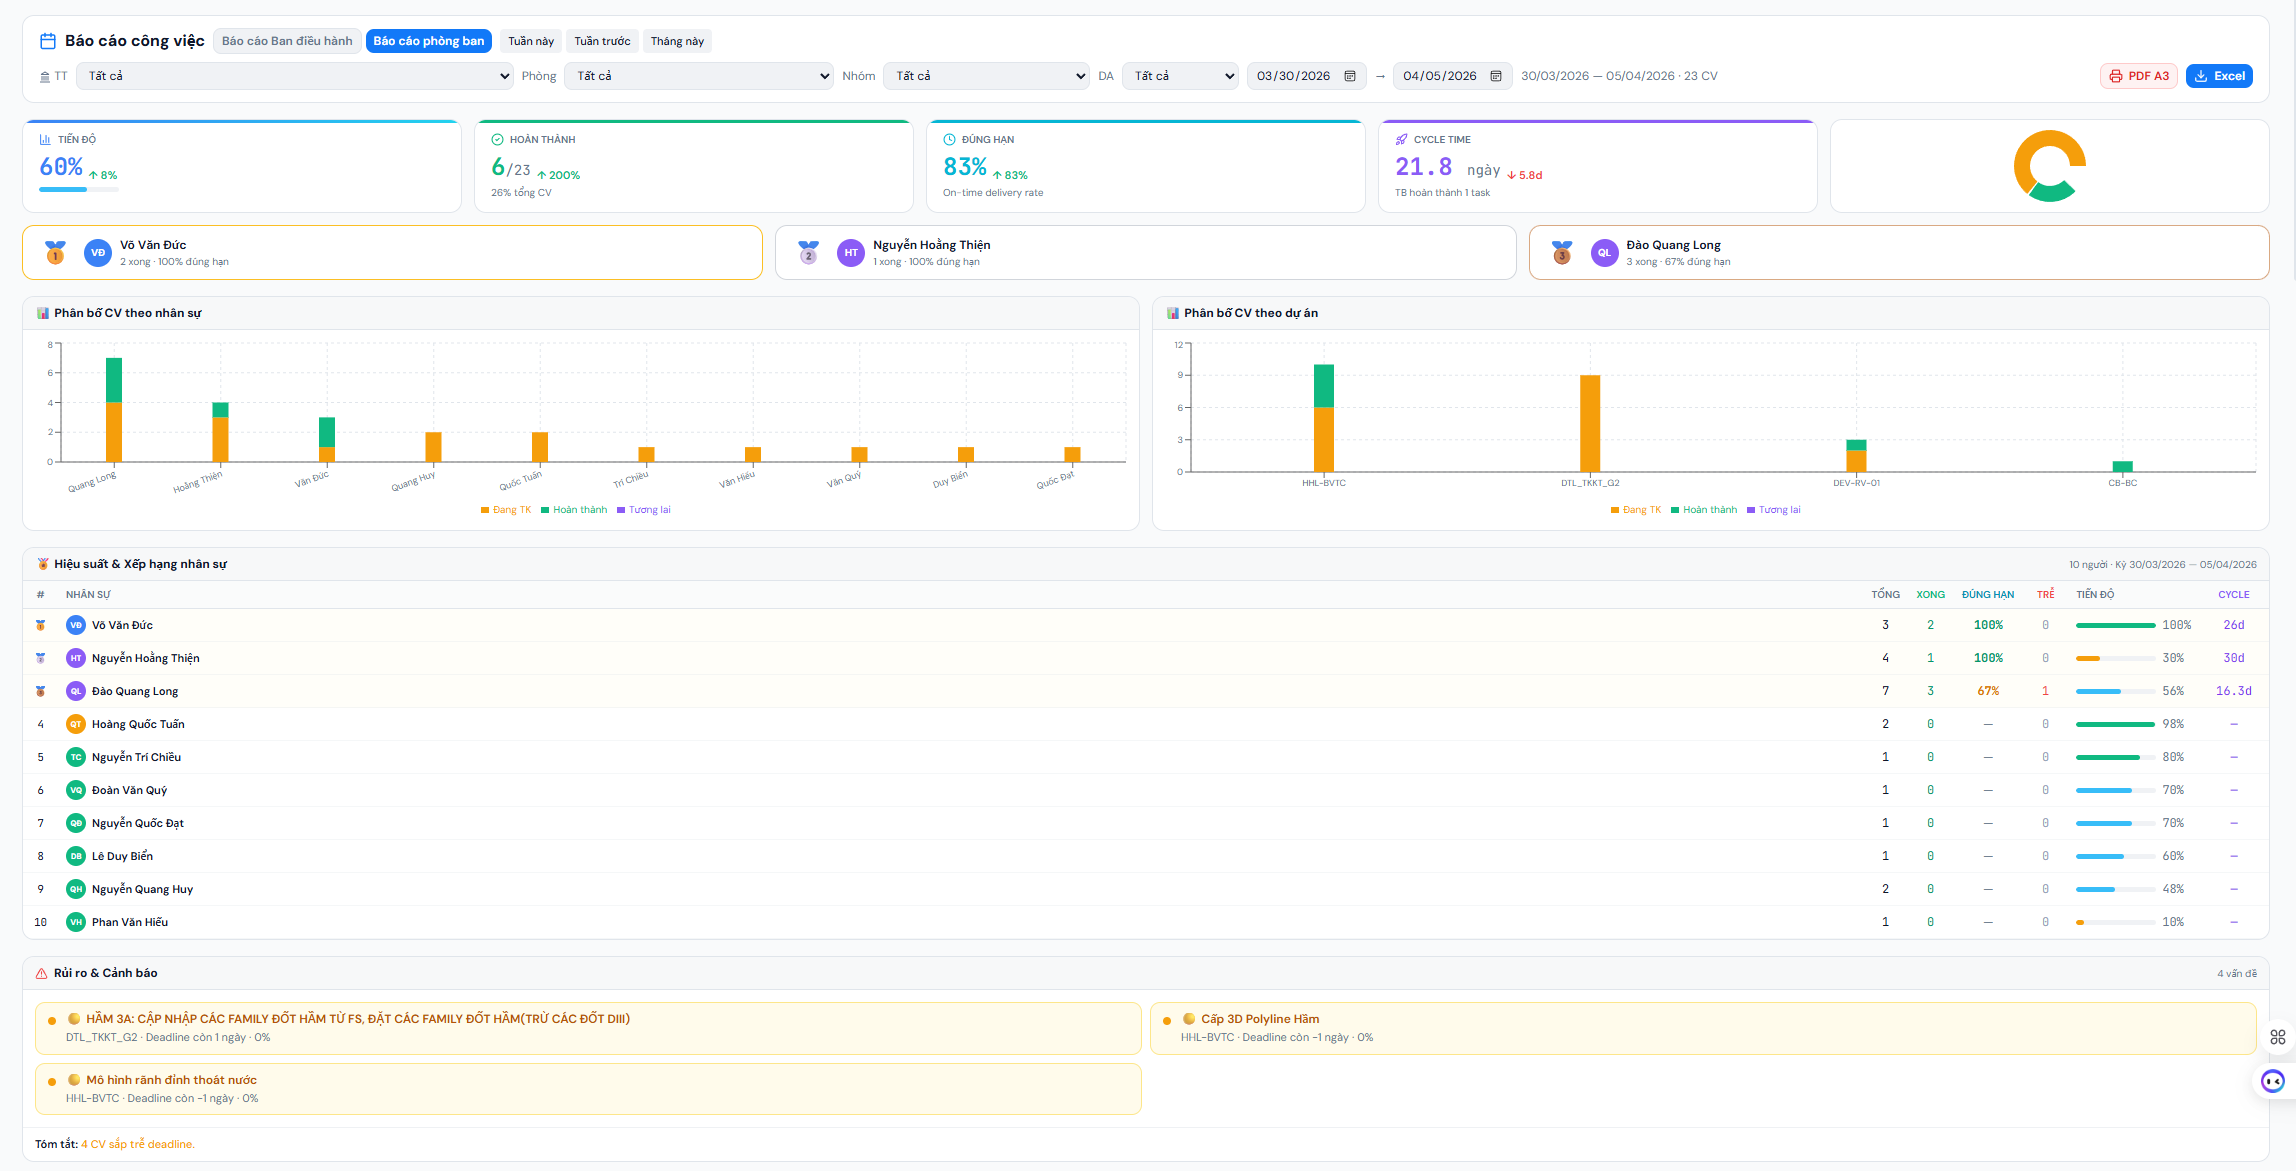
Task: Click the gold medal icon on Võ Văn Đức card
Action: [x=56, y=253]
